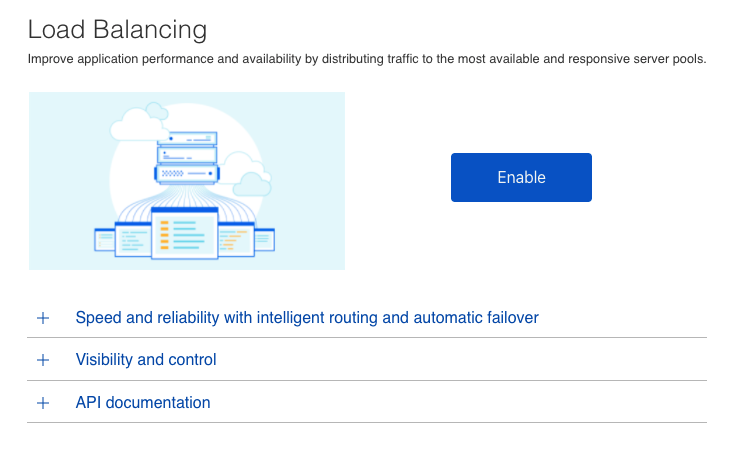This screenshot has height=472, width=747.
Task: Click the description text about distributing traffic
Action: click(367, 59)
